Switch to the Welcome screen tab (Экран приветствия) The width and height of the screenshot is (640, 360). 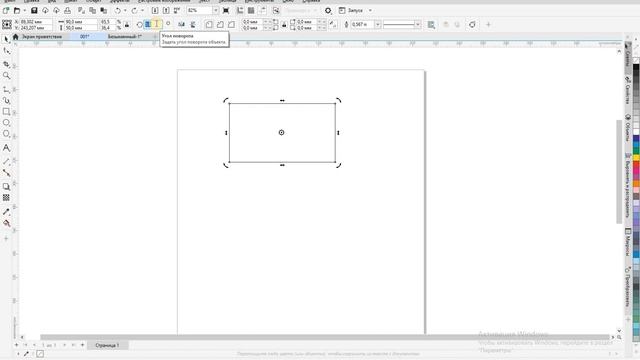(x=42, y=36)
